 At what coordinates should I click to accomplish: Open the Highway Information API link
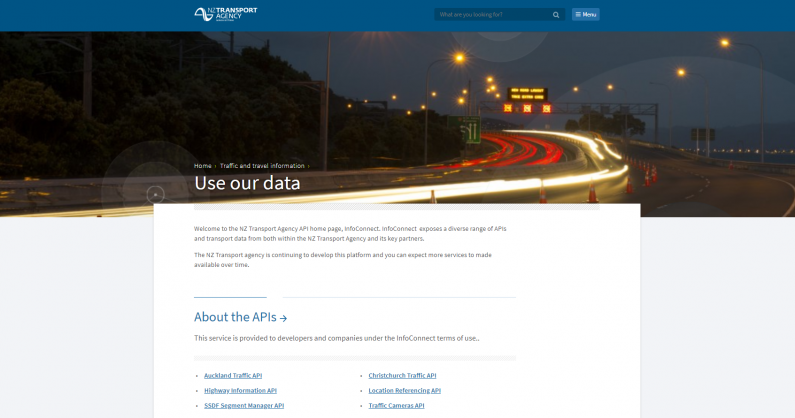[240, 391]
